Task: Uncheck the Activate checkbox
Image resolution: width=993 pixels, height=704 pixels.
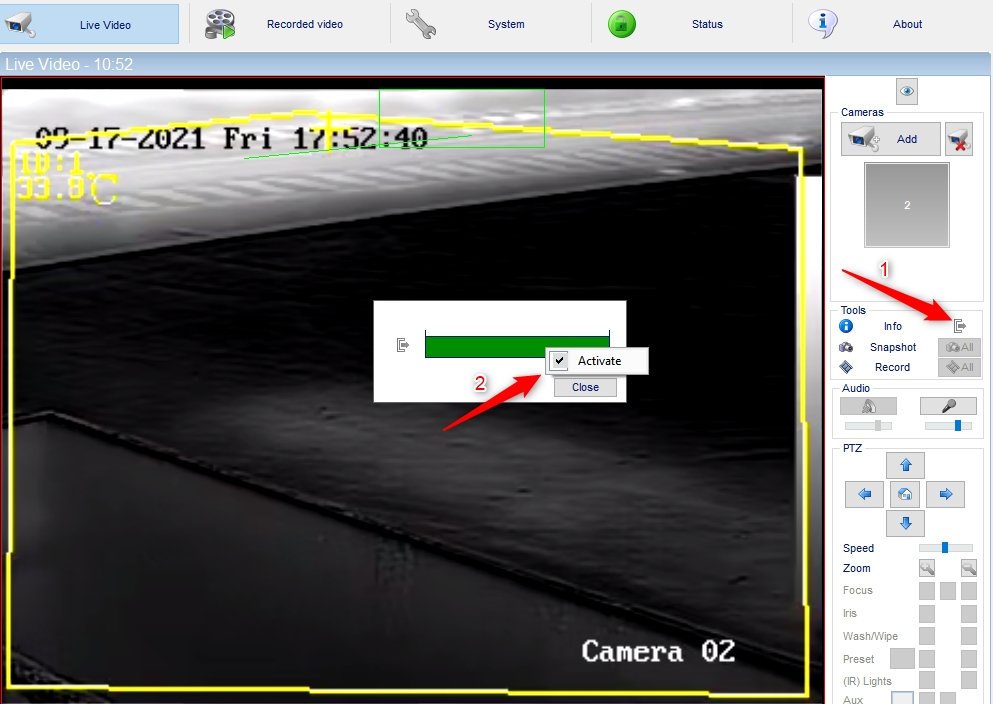Action: point(559,361)
